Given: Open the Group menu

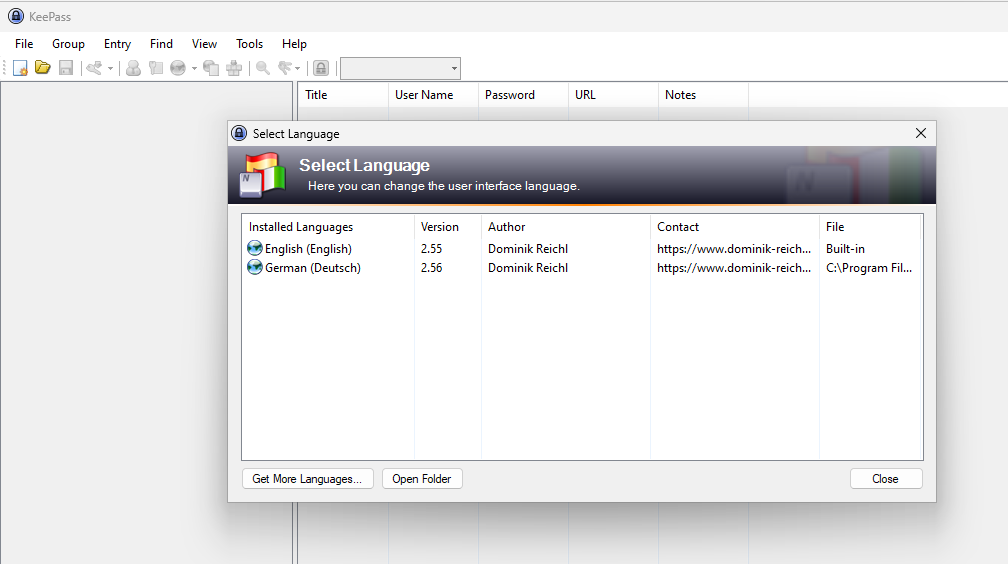Looking at the screenshot, I should pyautogui.click(x=68, y=44).
